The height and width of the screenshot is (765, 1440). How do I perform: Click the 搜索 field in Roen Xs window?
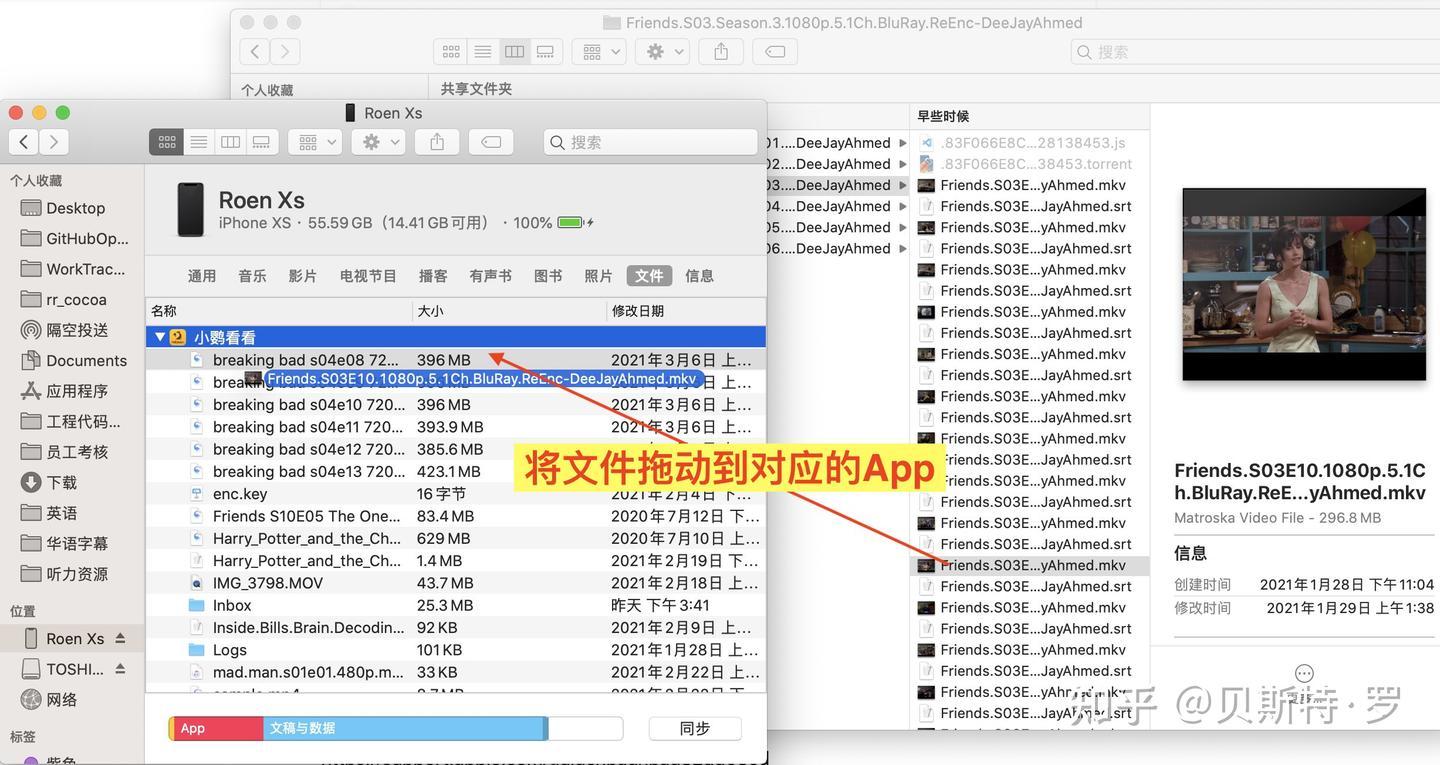click(650, 142)
